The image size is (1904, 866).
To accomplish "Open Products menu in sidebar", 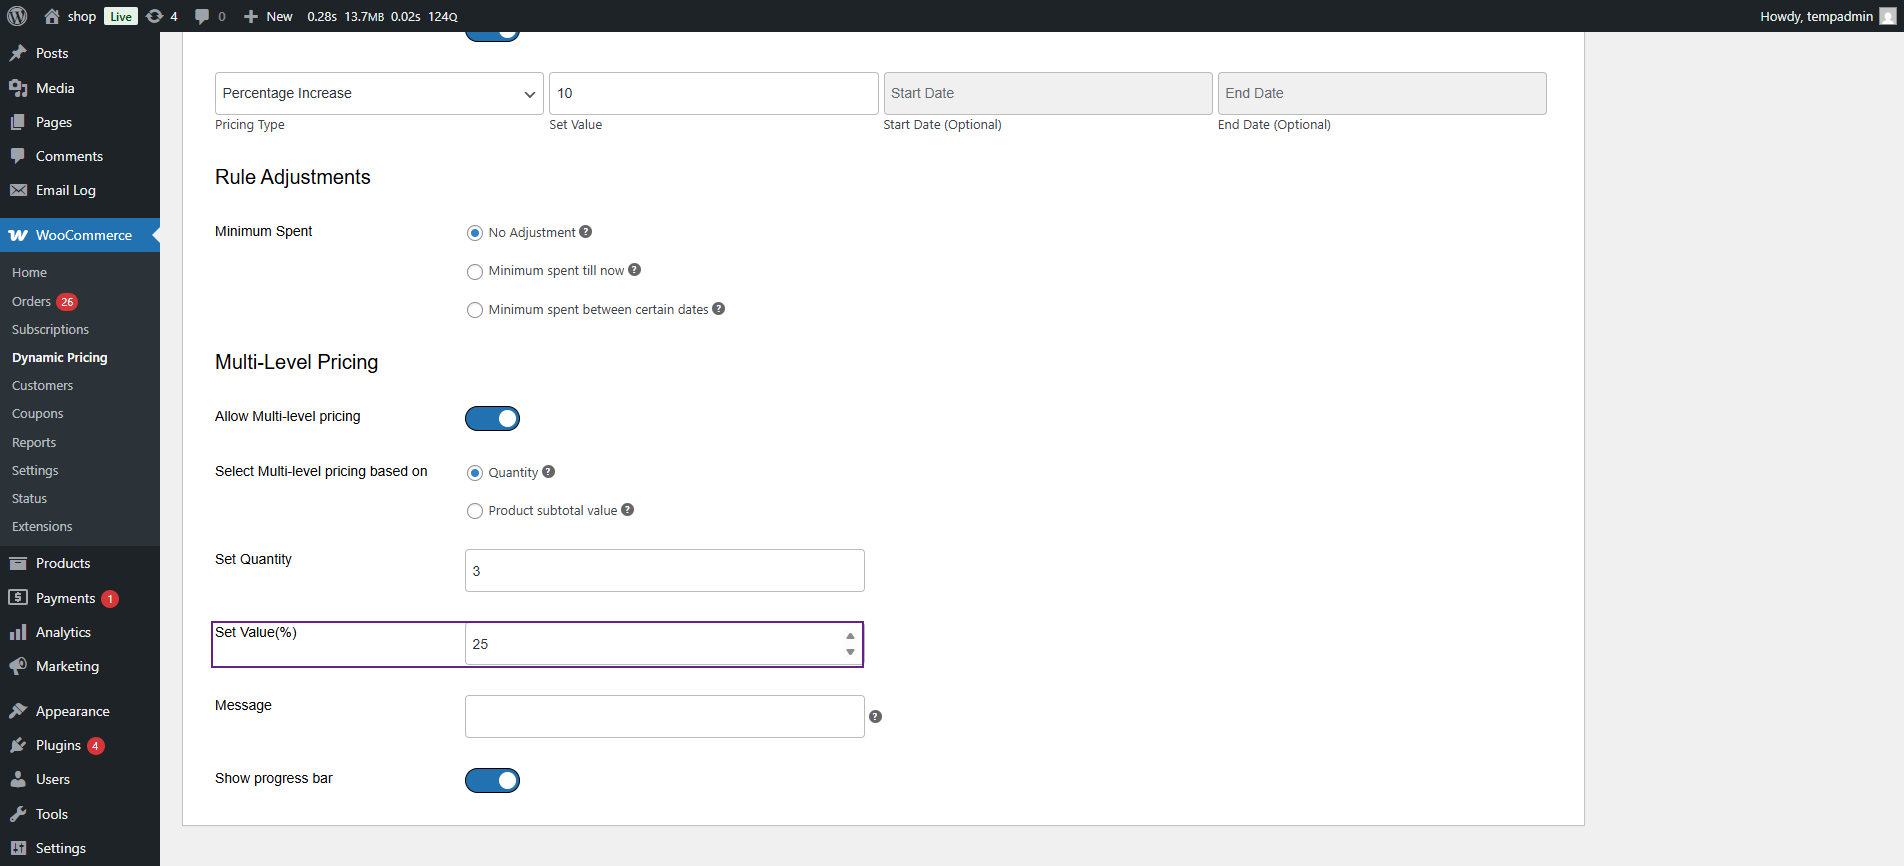I will pyautogui.click(x=63, y=563).
